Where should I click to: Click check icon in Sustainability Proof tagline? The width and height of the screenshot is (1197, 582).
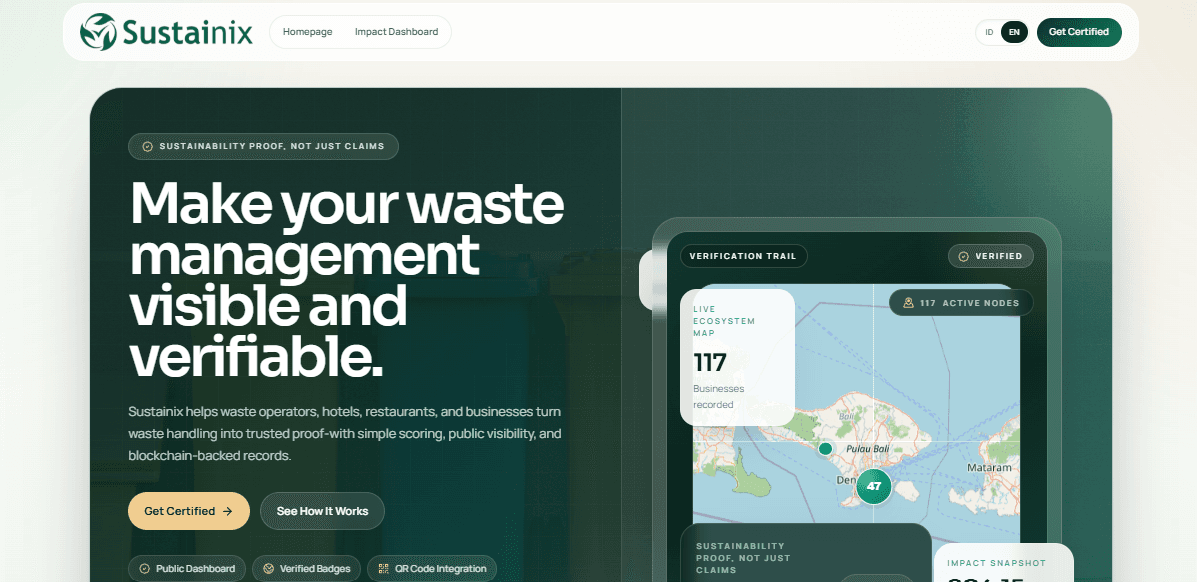click(x=148, y=147)
